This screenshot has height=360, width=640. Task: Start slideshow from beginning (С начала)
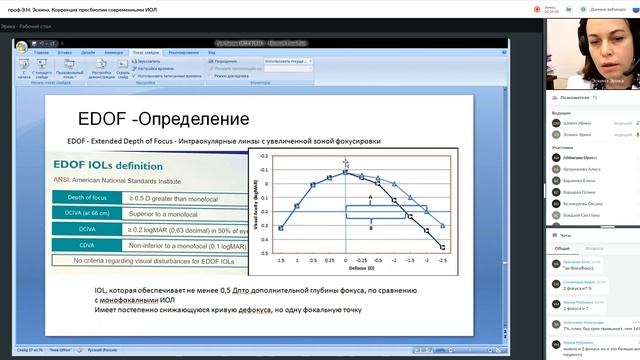[x=24, y=68]
